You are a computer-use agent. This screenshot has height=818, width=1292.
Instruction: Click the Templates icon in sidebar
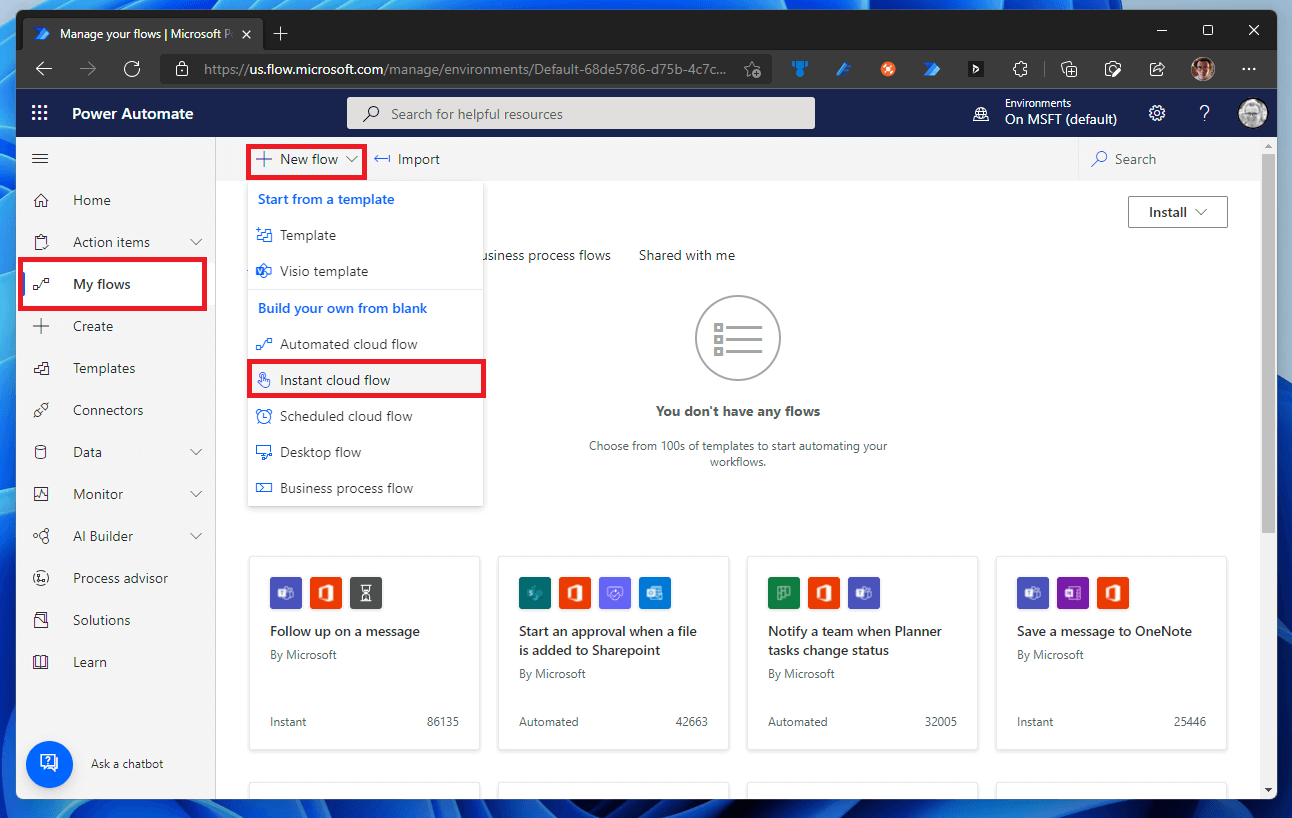[41, 368]
